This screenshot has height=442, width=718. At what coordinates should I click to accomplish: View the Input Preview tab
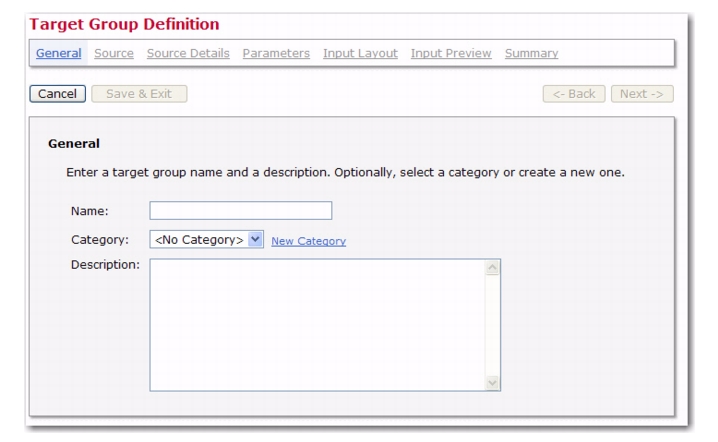tap(451, 53)
